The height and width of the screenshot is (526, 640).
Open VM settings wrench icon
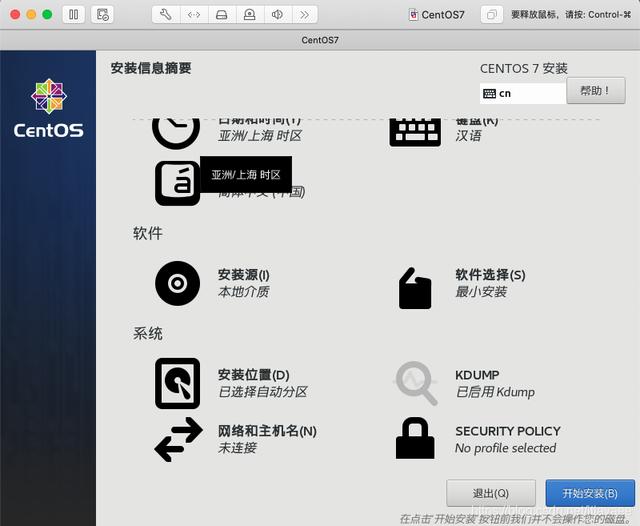tap(165, 15)
